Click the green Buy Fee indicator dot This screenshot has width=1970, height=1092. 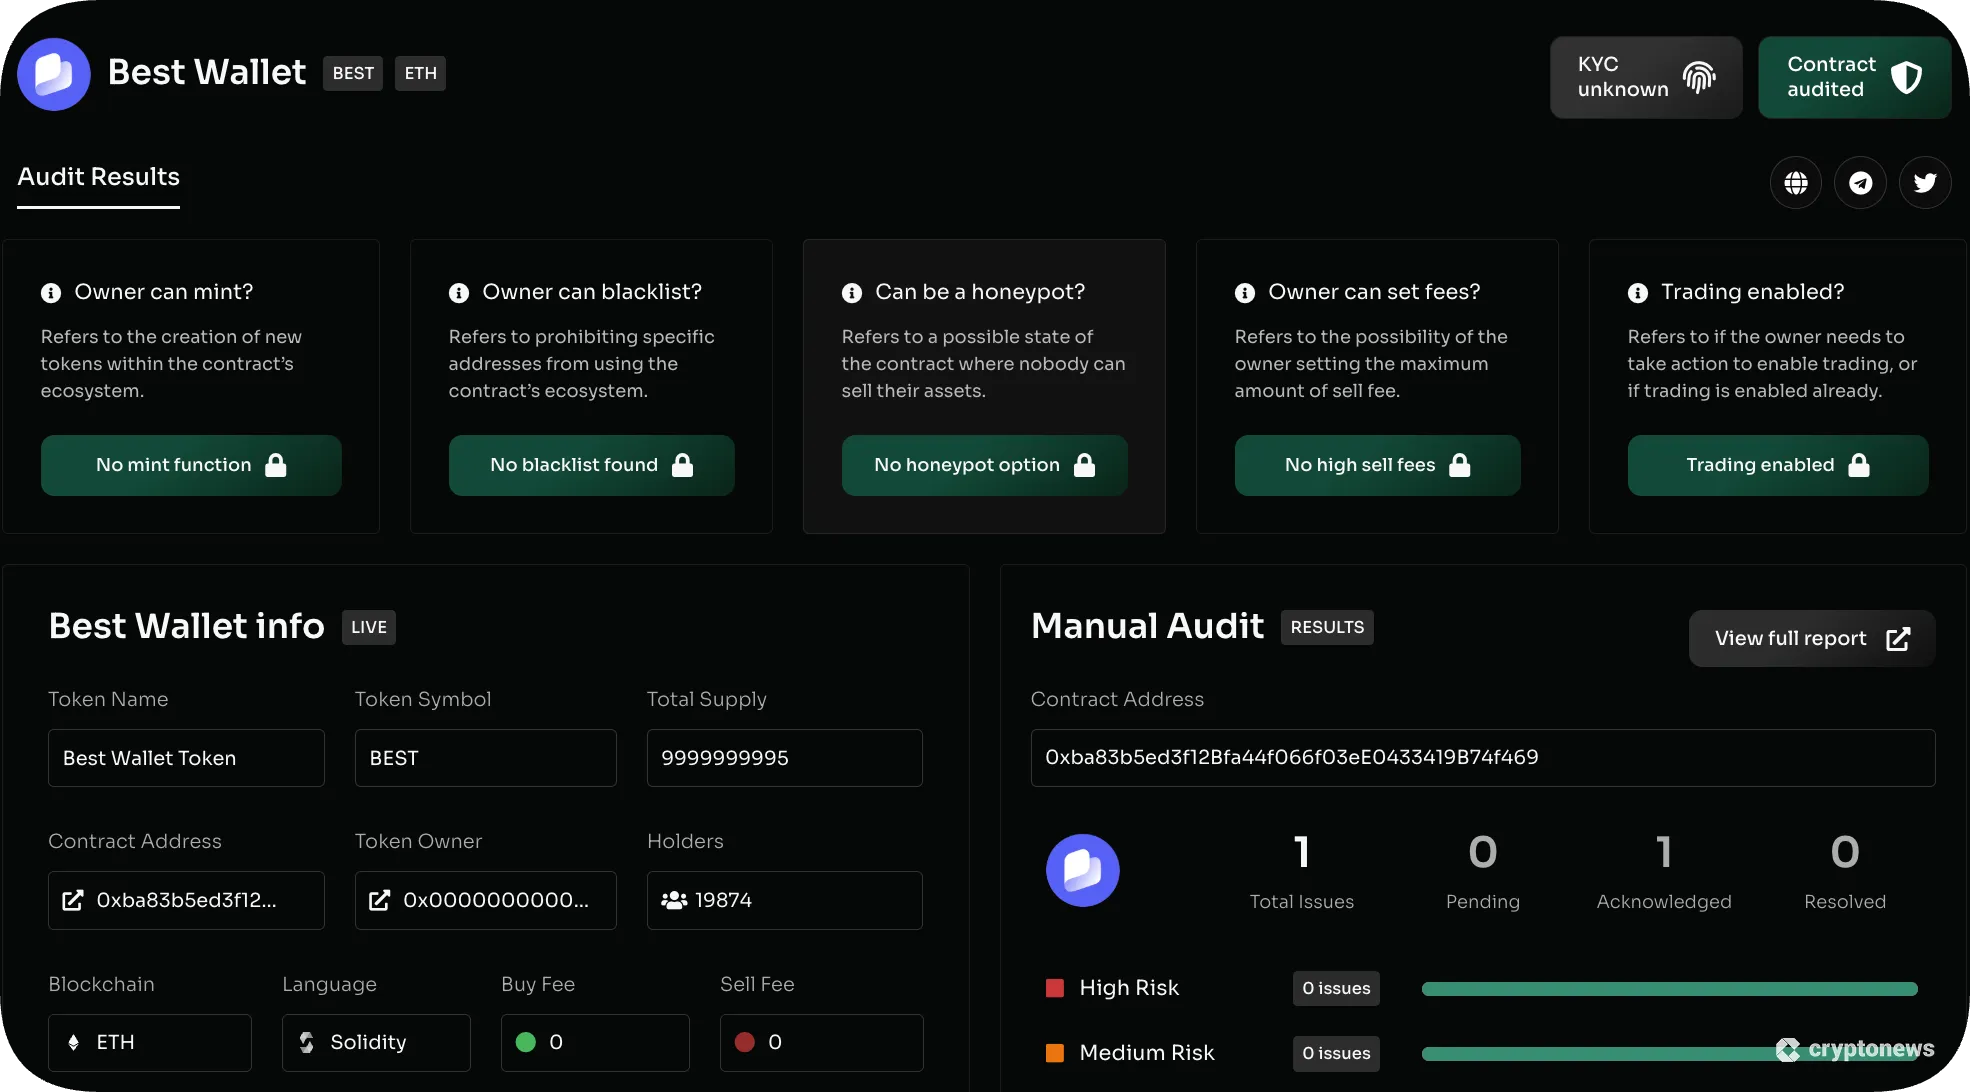526,1042
